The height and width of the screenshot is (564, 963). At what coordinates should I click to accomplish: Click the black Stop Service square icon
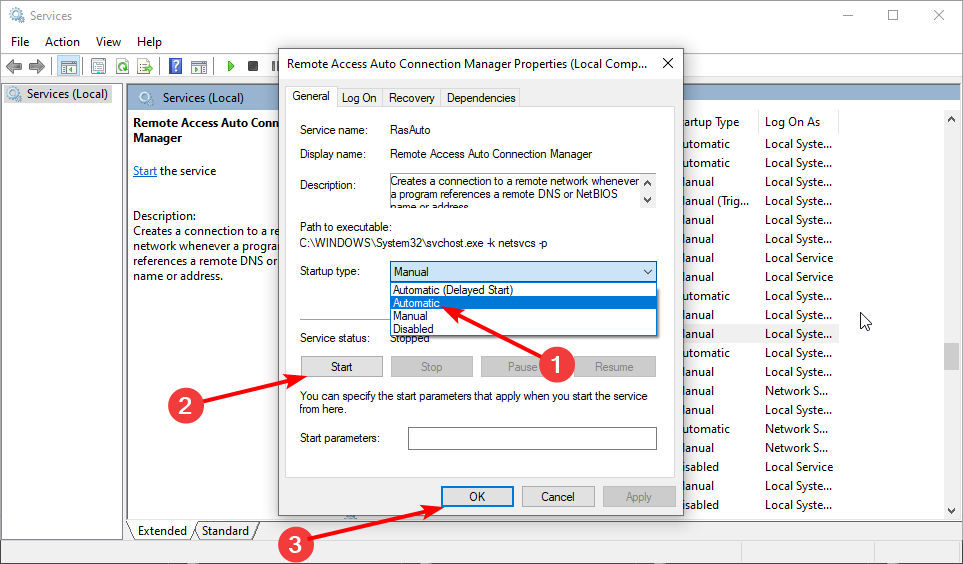252,66
